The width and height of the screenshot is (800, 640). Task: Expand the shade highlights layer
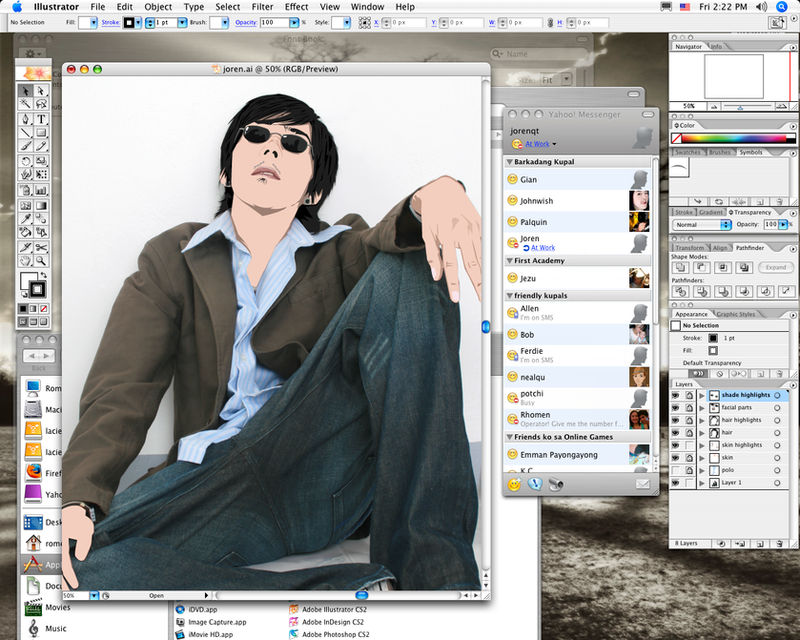click(702, 395)
